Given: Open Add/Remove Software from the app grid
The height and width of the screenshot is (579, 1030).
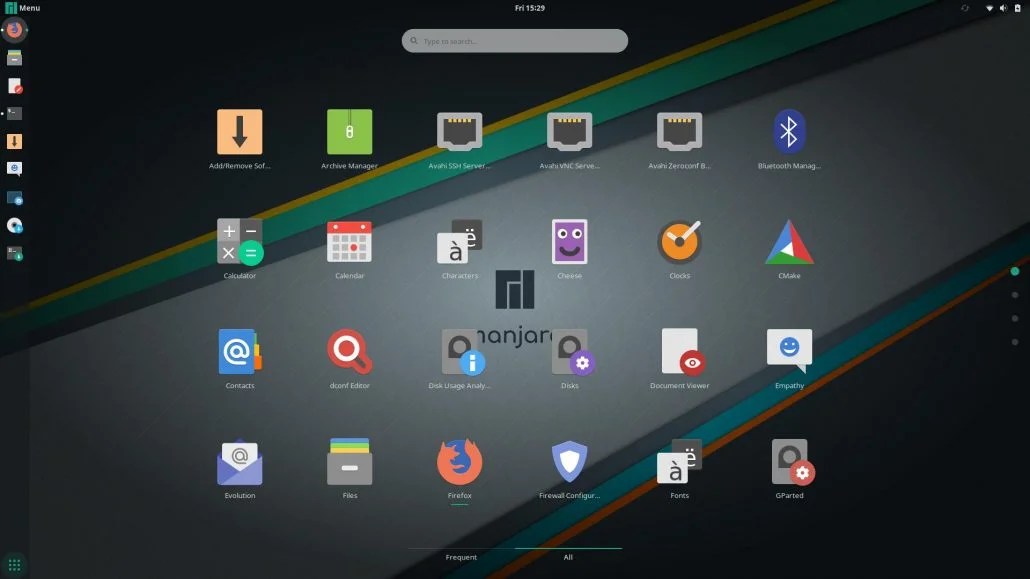Looking at the screenshot, I should point(240,139).
